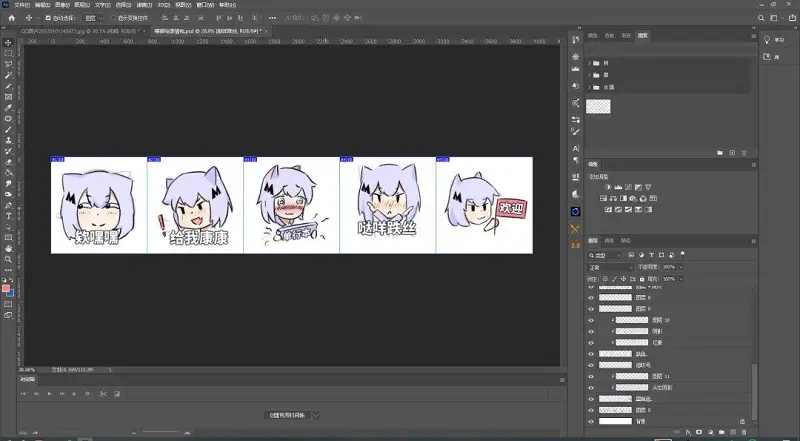
Task: Open the search icon at top right
Action: coord(761,18)
